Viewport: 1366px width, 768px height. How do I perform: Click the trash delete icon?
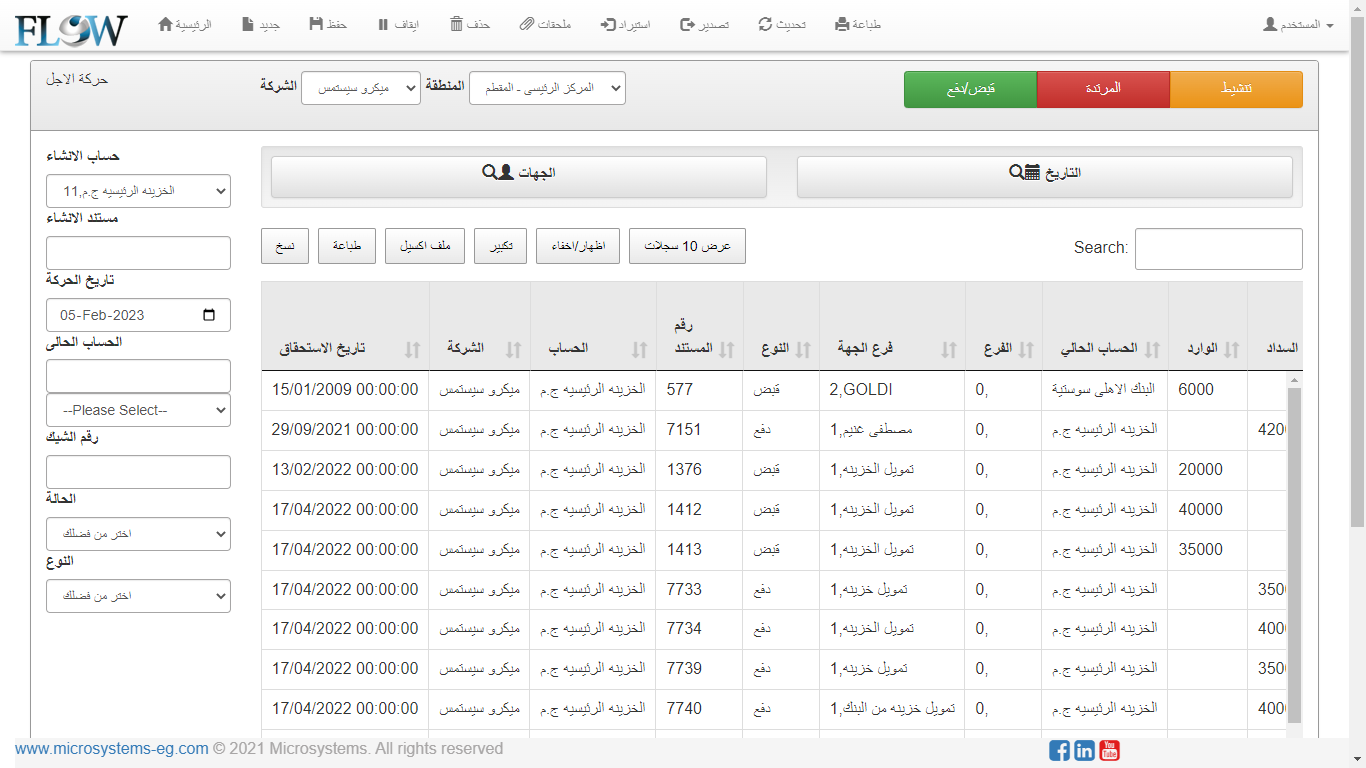[x=456, y=24]
